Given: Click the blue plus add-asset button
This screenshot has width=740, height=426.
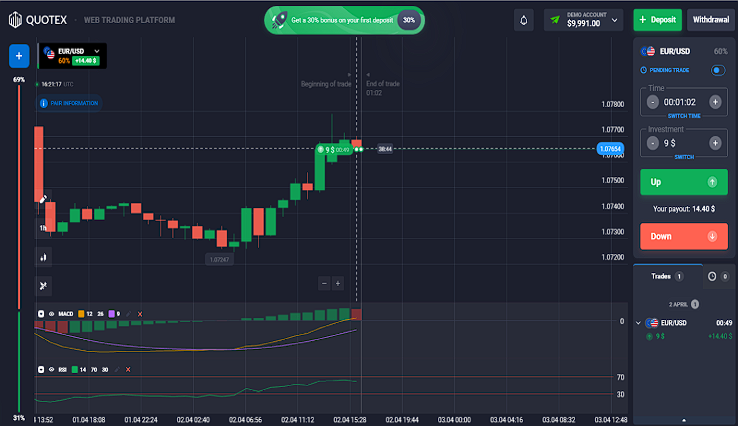Looking at the screenshot, I should point(19,56).
